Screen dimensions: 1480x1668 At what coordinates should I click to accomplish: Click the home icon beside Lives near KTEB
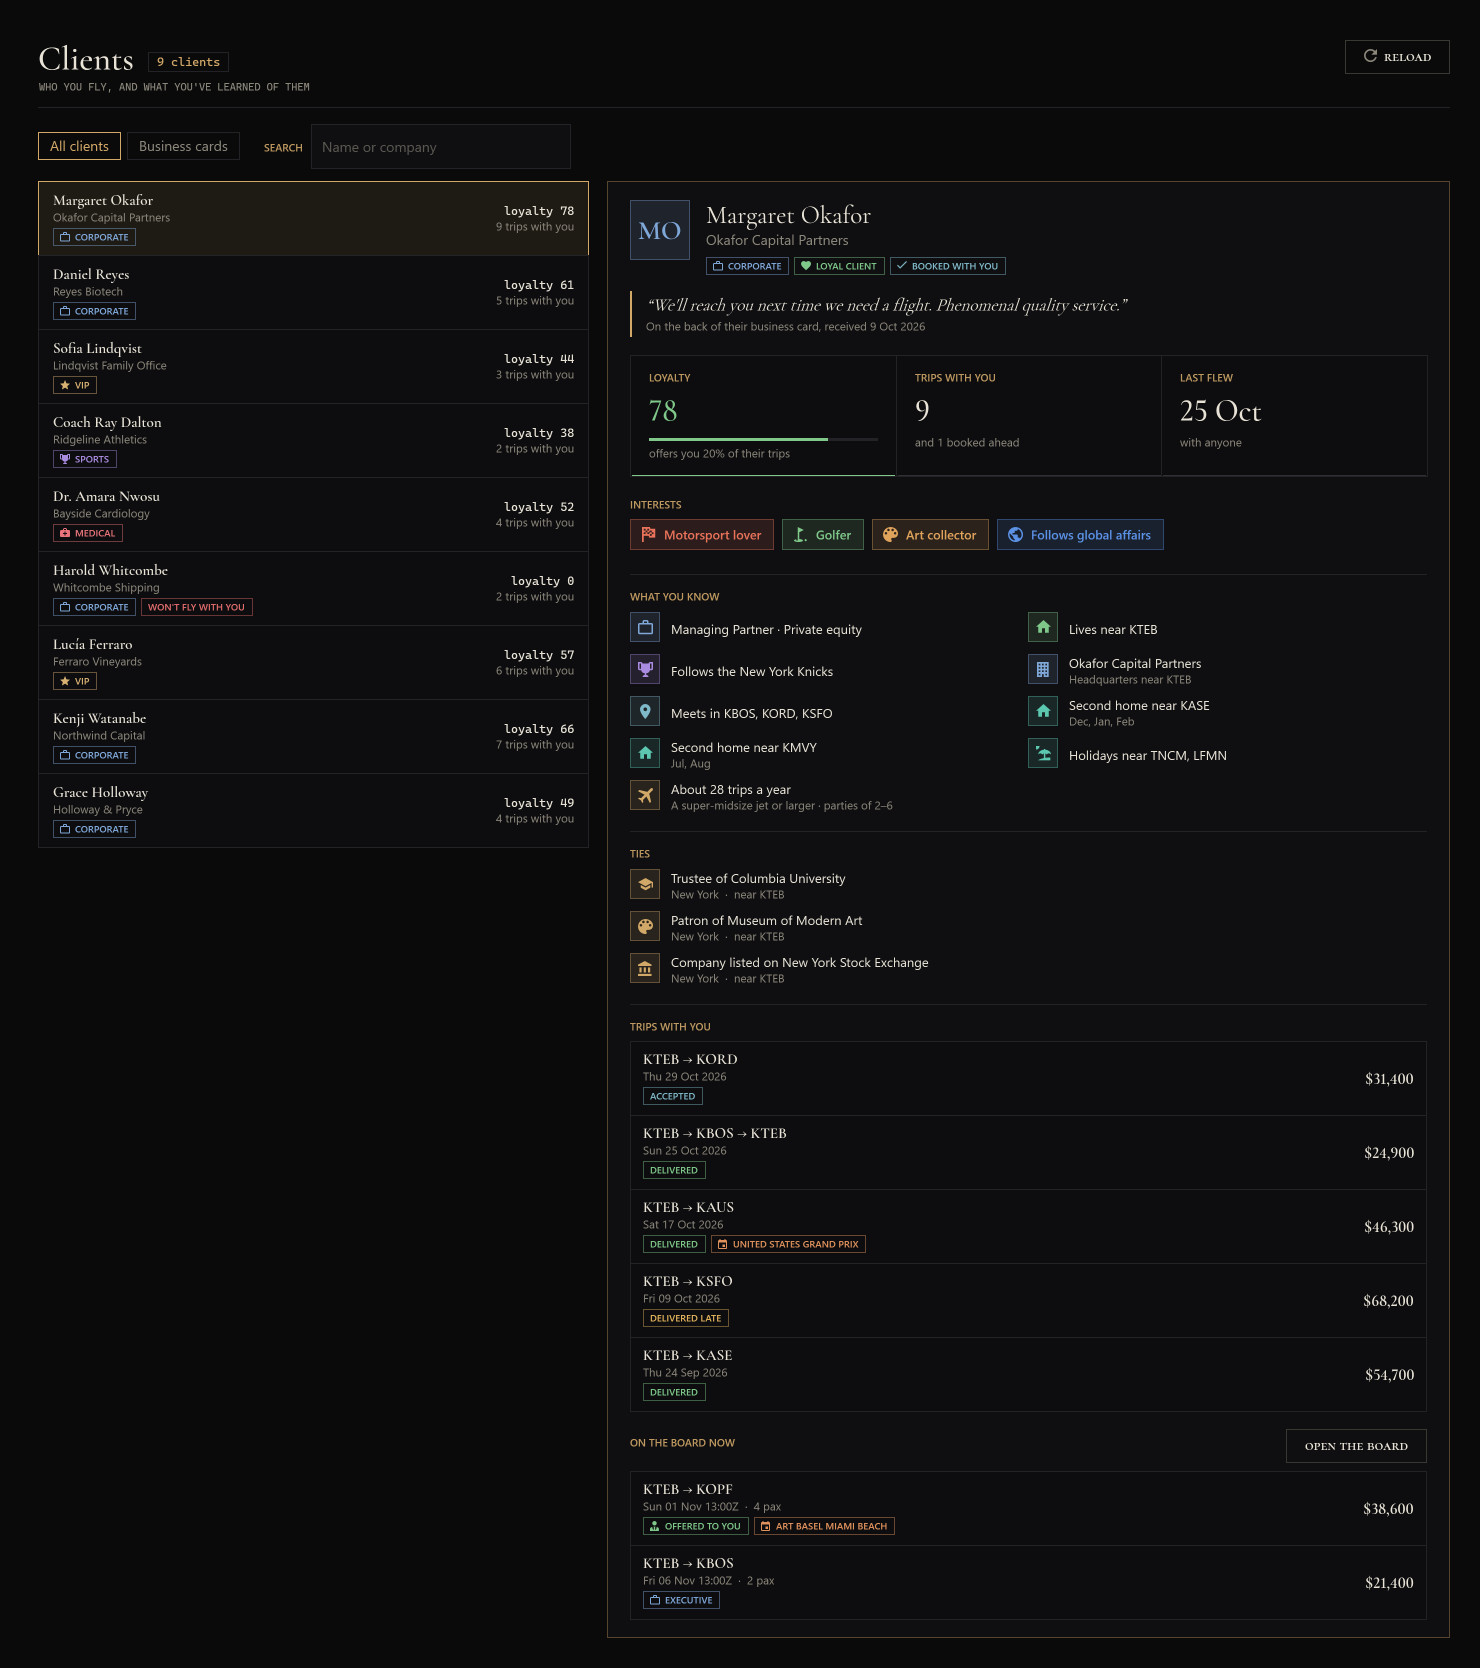(1043, 628)
